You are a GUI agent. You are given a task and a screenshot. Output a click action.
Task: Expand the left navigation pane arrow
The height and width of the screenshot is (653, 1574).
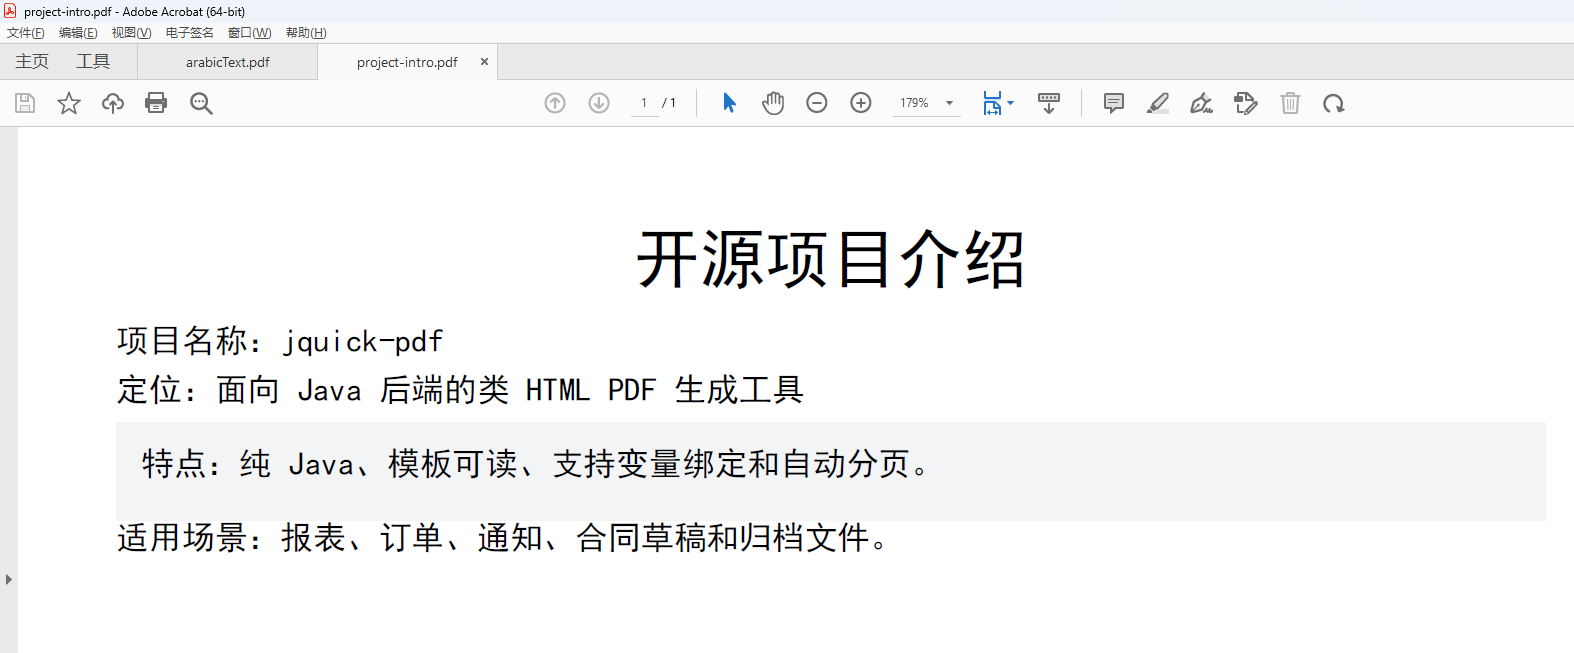(x=9, y=579)
